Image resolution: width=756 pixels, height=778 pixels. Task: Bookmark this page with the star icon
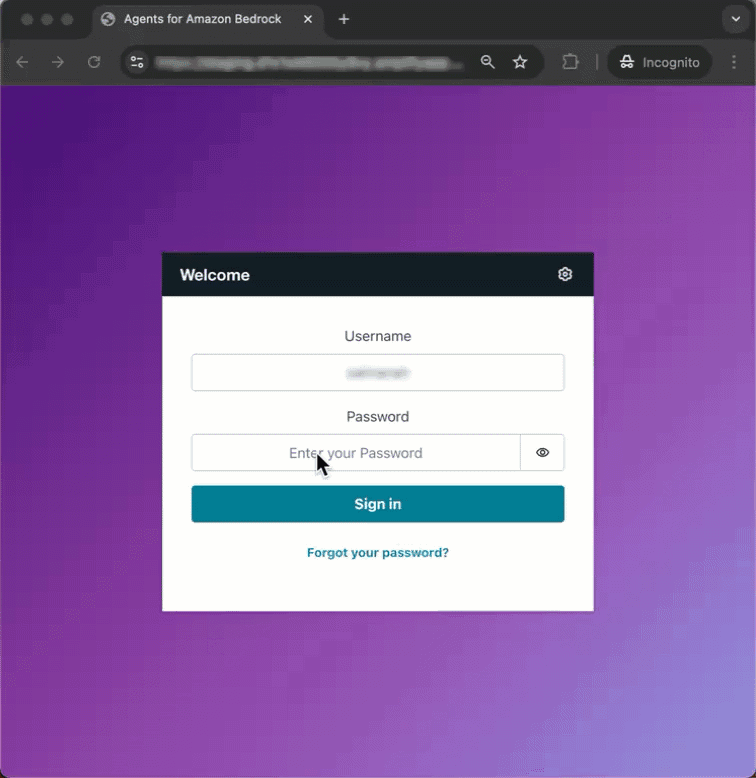[519, 62]
